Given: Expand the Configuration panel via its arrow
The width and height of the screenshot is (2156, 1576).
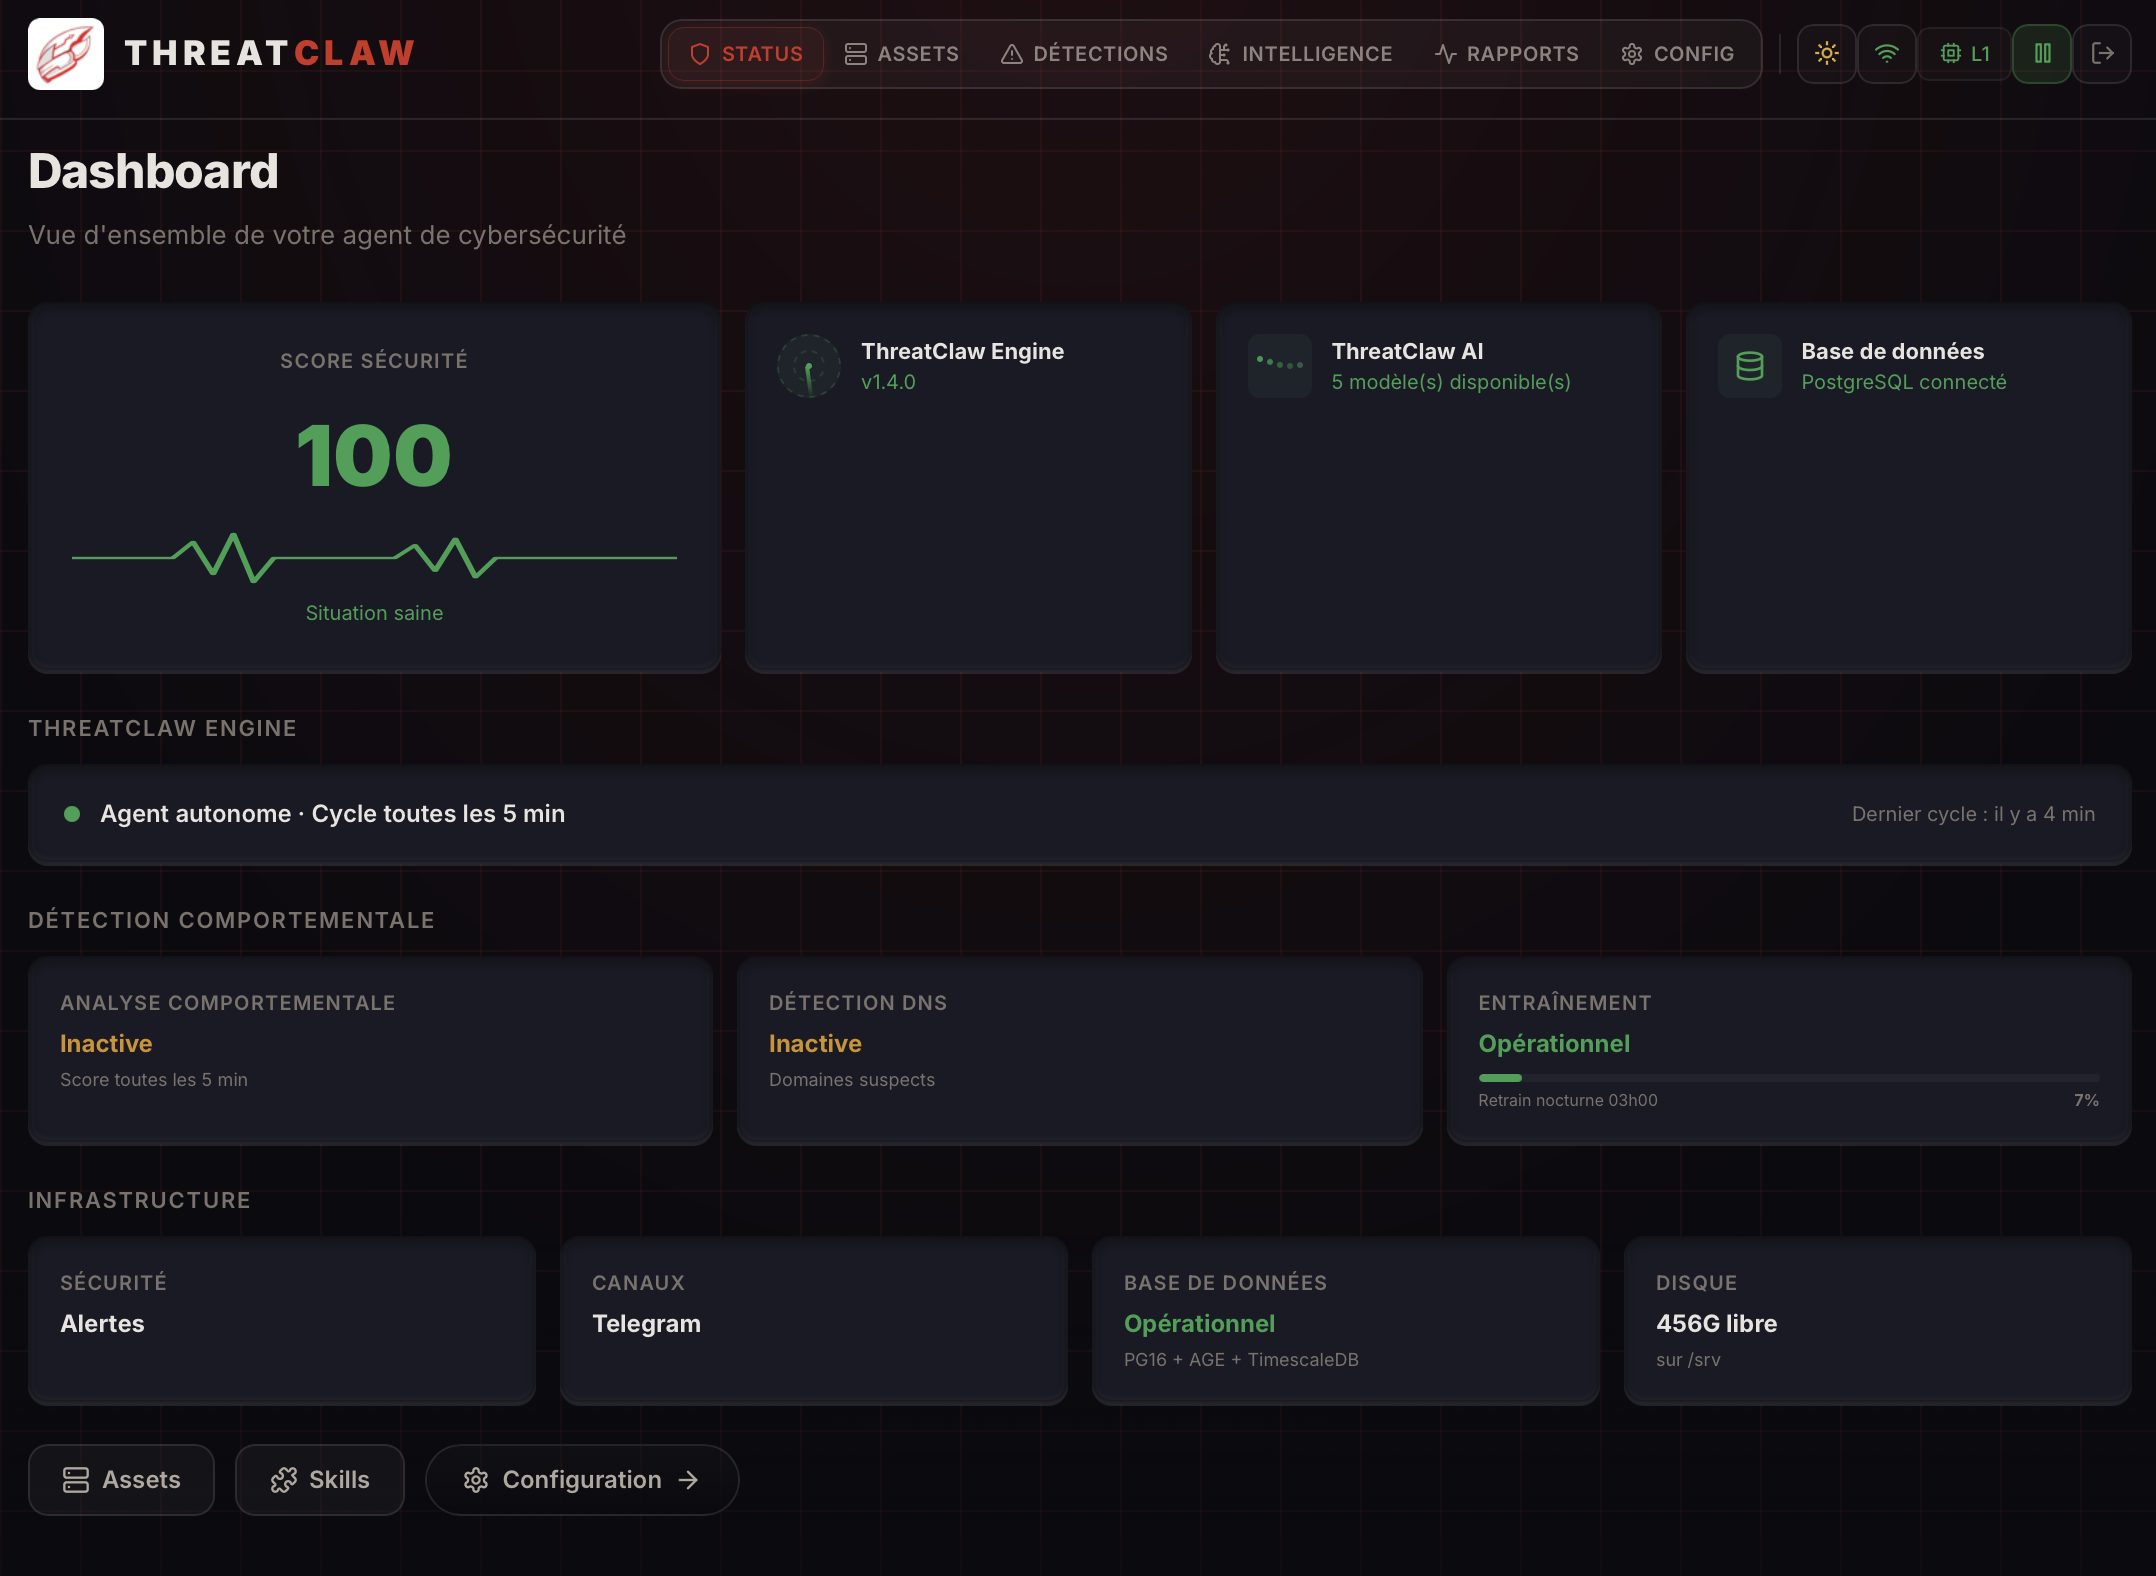Looking at the screenshot, I should point(690,1480).
